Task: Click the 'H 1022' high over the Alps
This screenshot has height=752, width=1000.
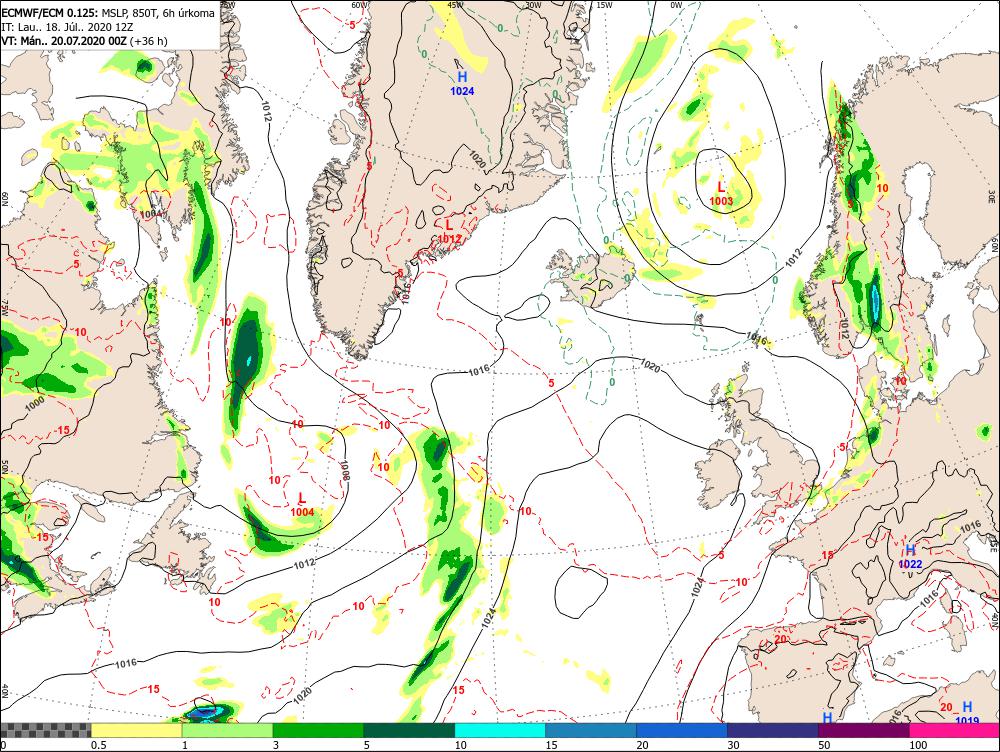Action: pos(910,557)
